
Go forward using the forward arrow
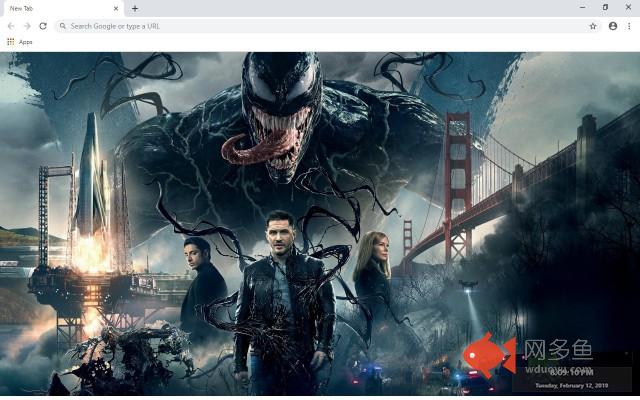pyautogui.click(x=27, y=26)
